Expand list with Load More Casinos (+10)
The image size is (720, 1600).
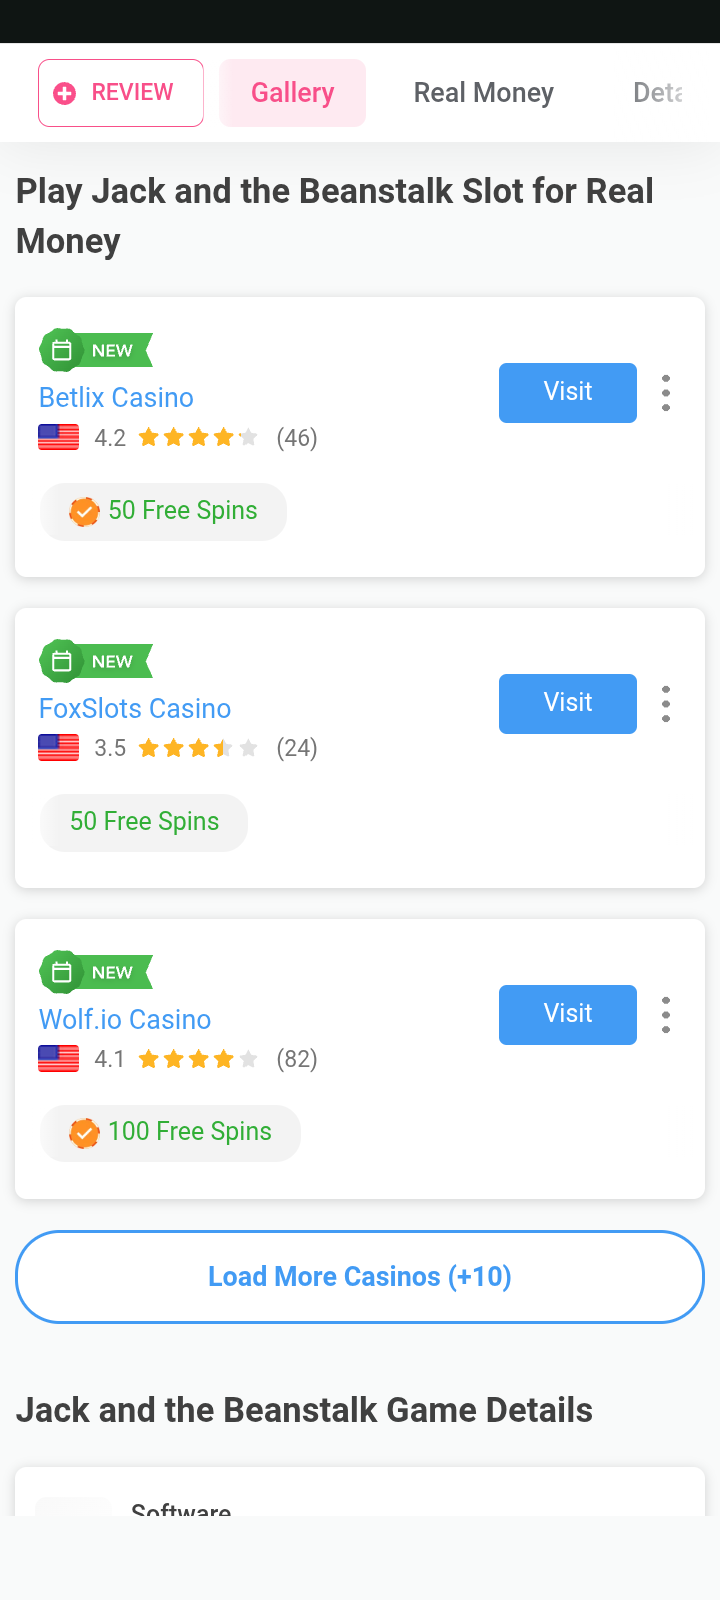point(360,1277)
